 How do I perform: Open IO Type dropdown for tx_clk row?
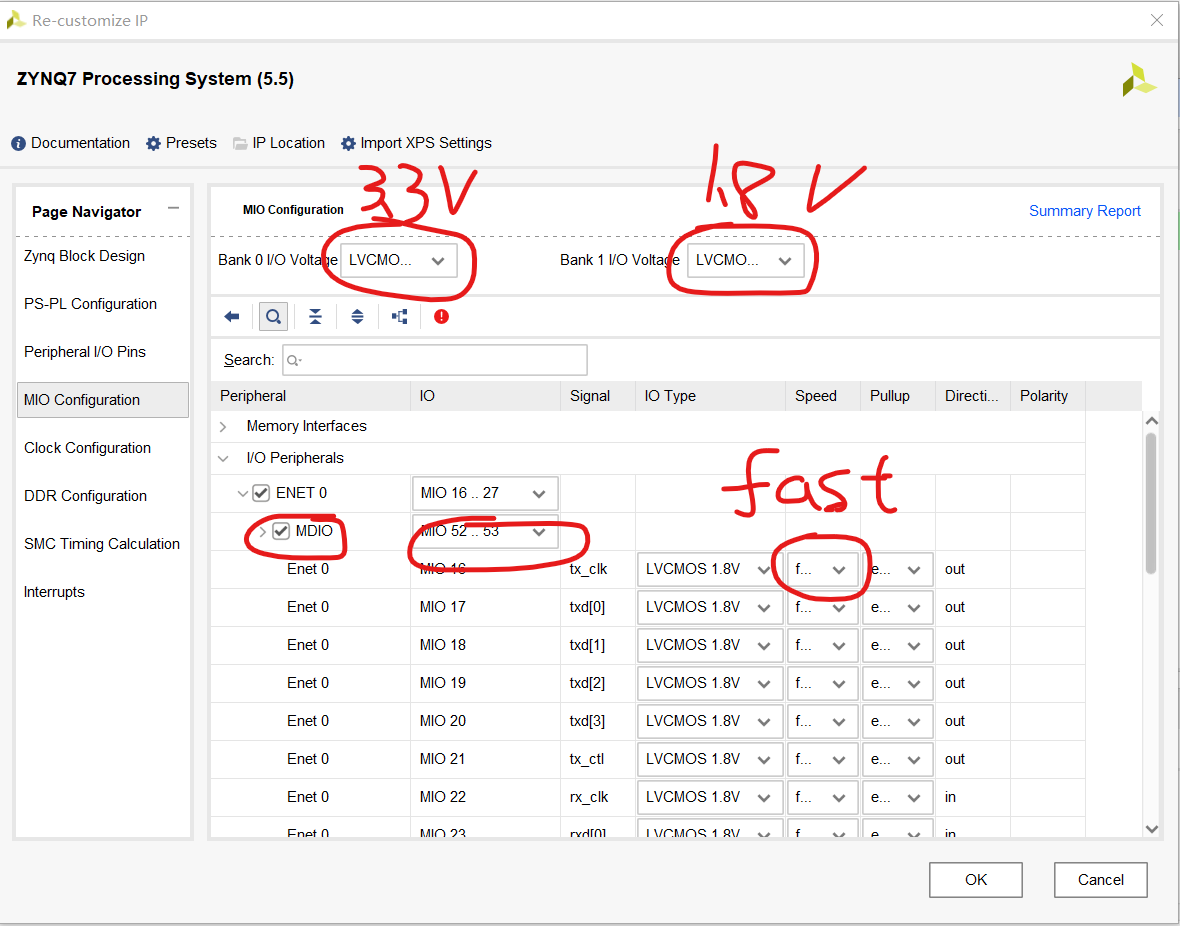(710, 570)
